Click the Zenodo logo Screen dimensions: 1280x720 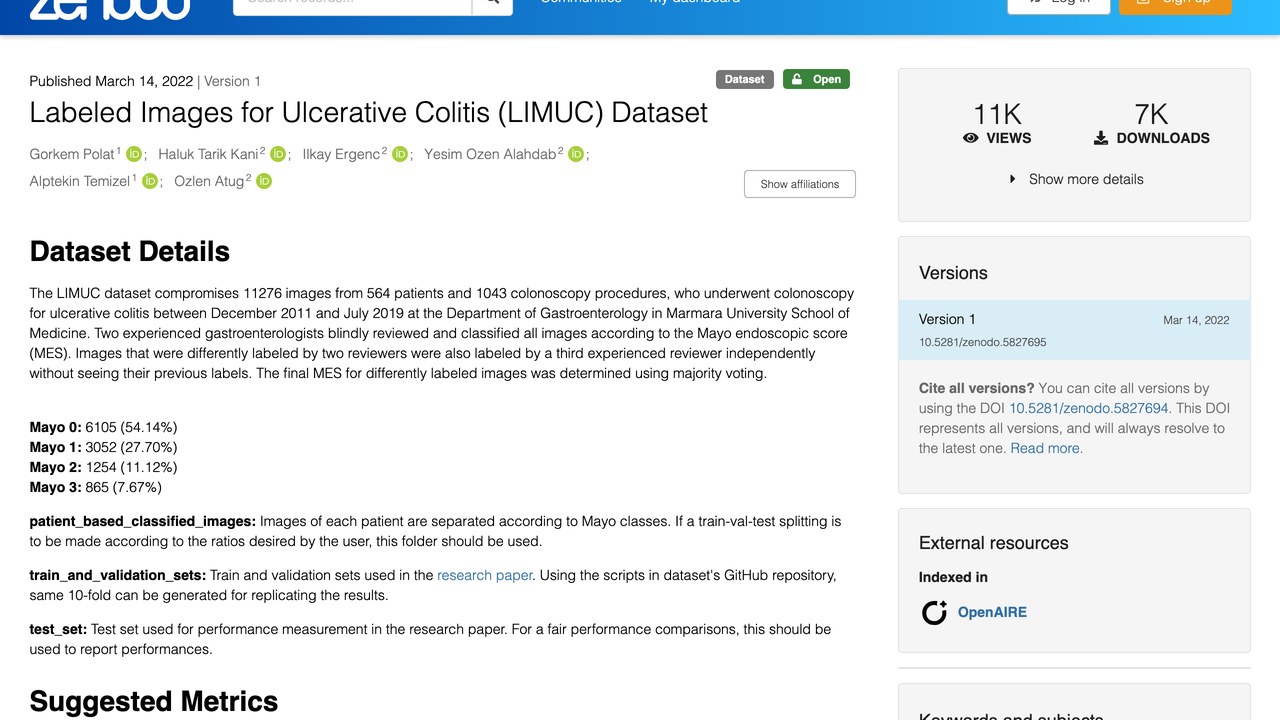click(x=110, y=8)
